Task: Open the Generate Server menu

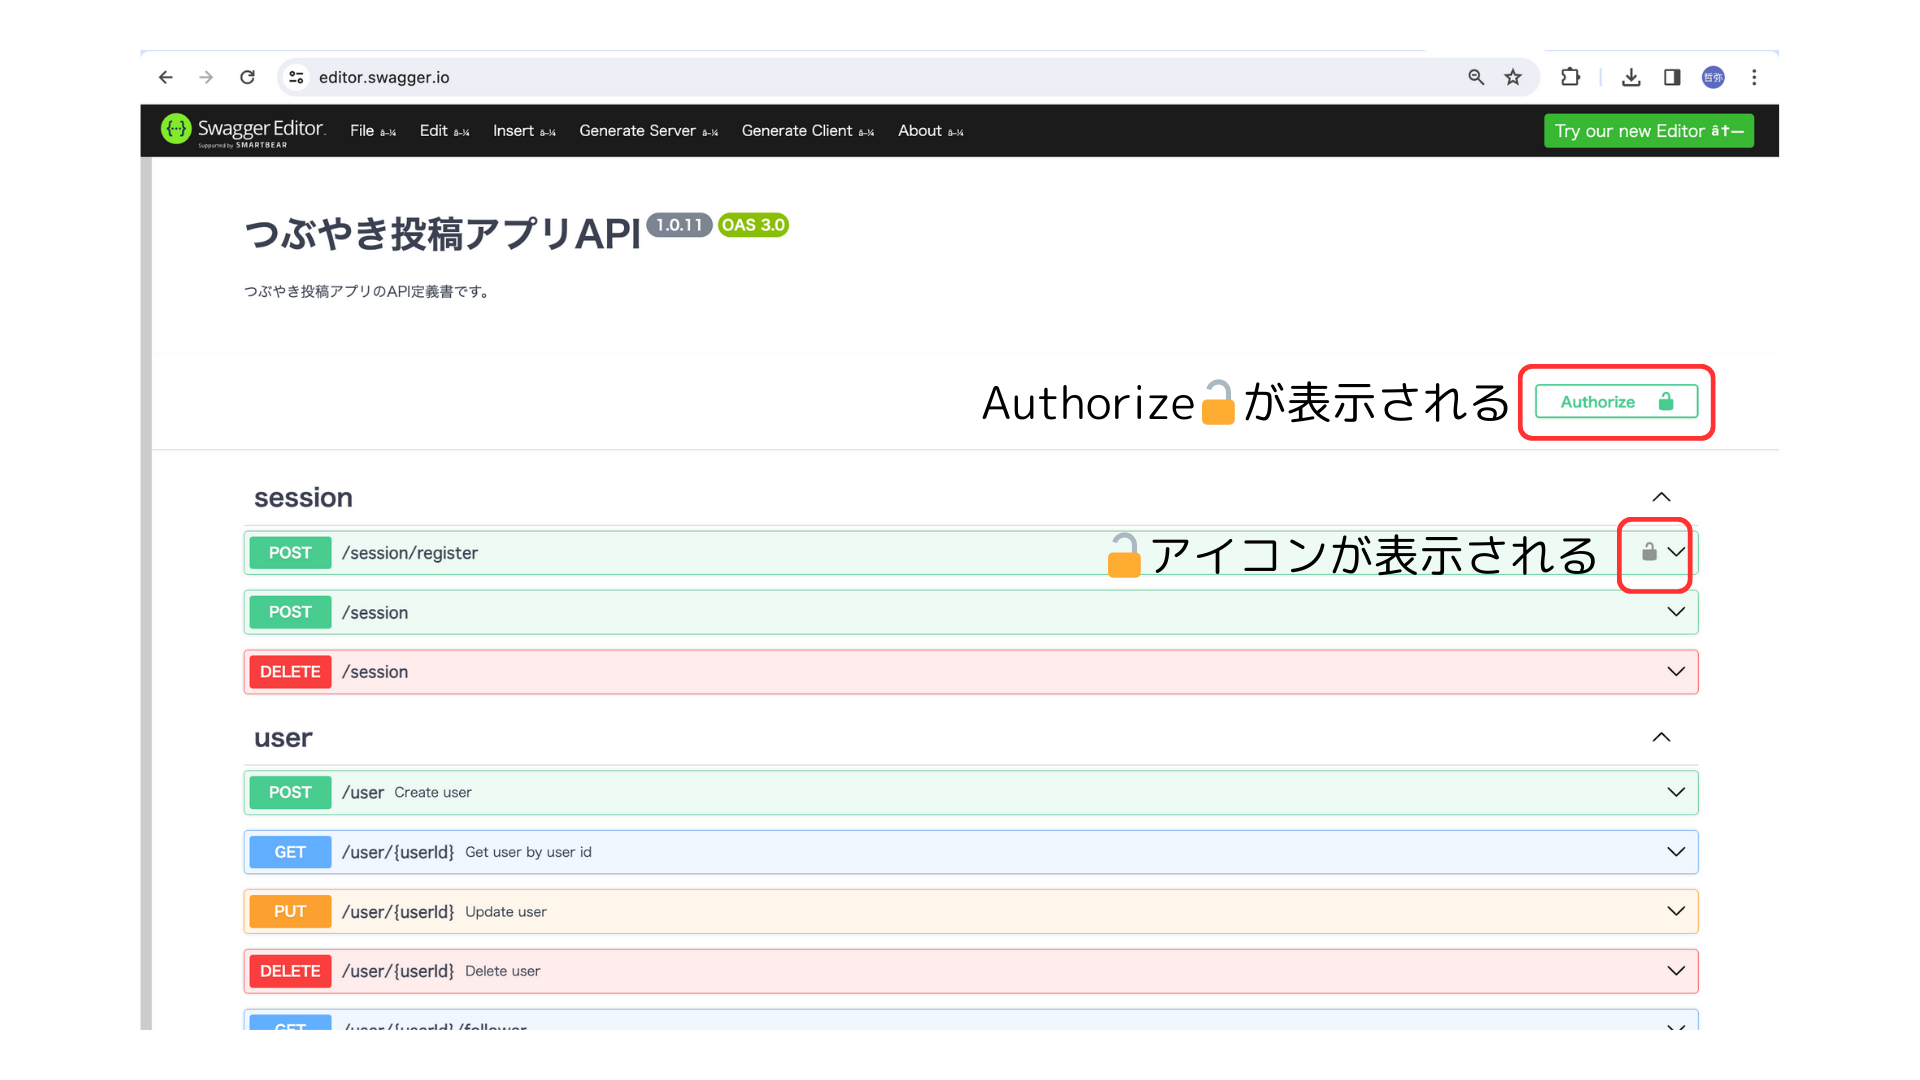Action: [x=637, y=130]
